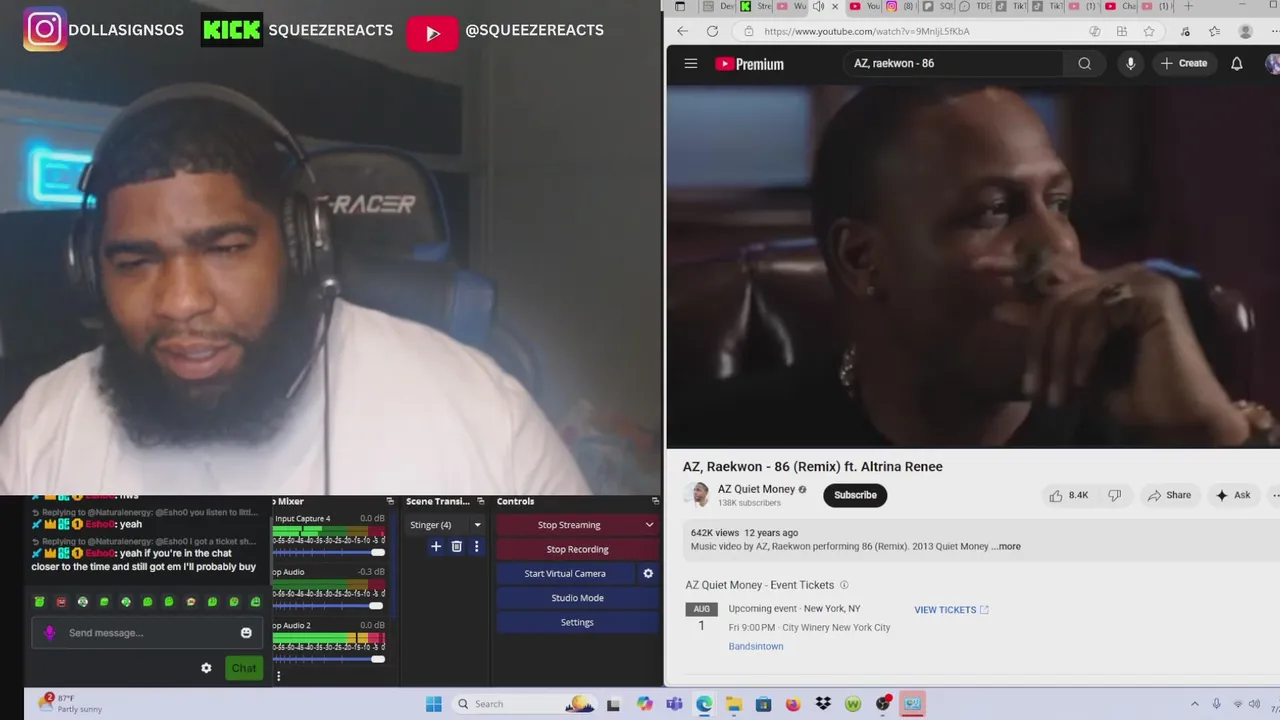Click the browser address bar URL
1280x720 pixels.
[x=866, y=31]
